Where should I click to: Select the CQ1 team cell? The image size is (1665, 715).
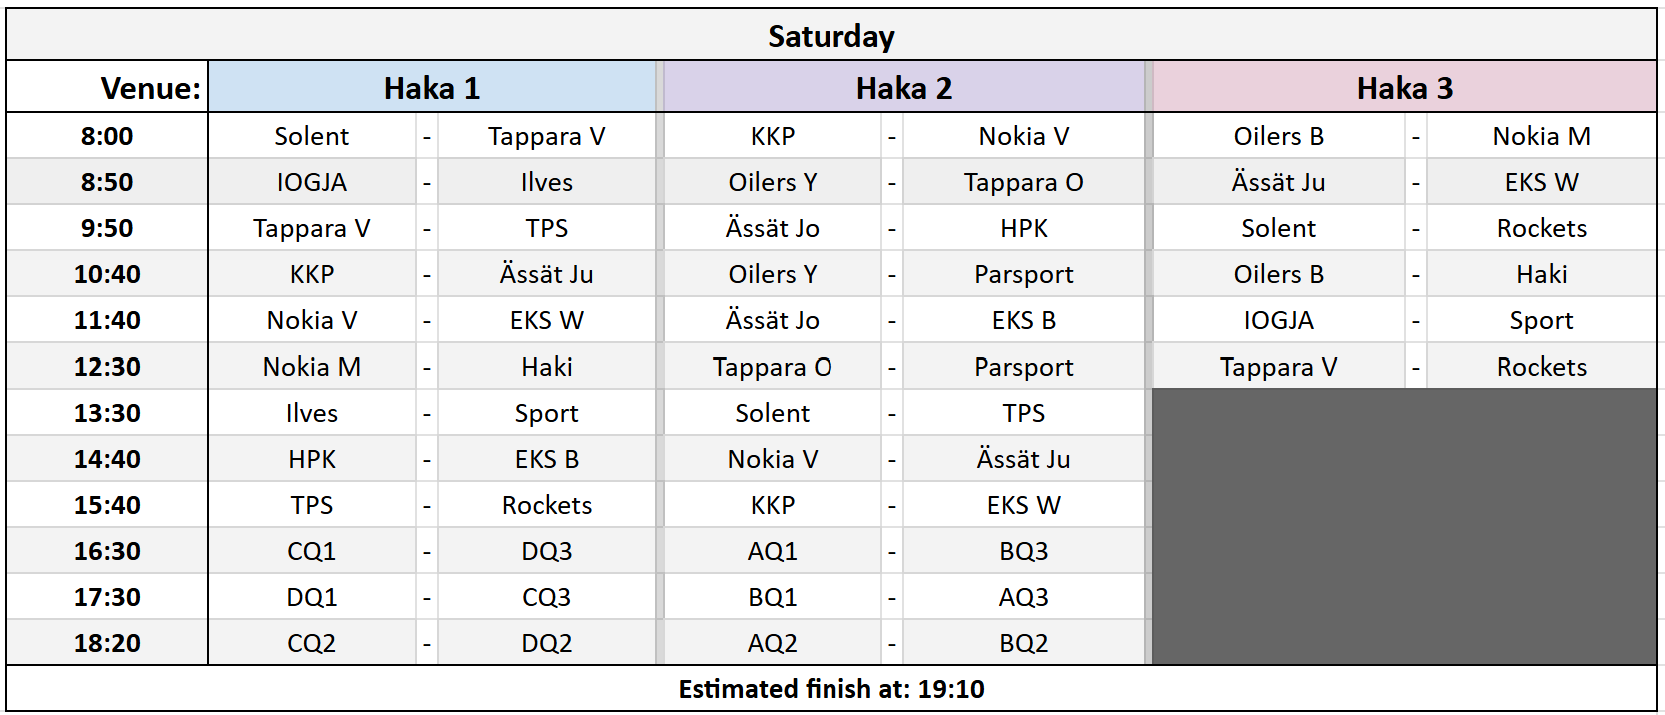pyautogui.click(x=311, y=551)
